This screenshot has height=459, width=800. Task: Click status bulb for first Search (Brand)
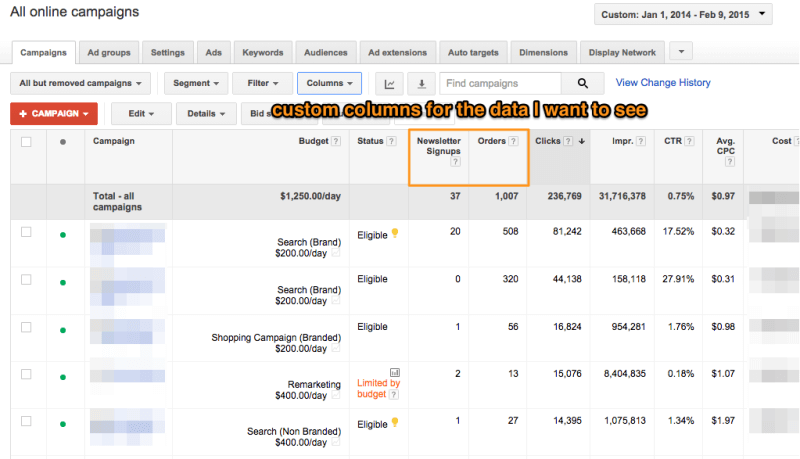point(395,234)
